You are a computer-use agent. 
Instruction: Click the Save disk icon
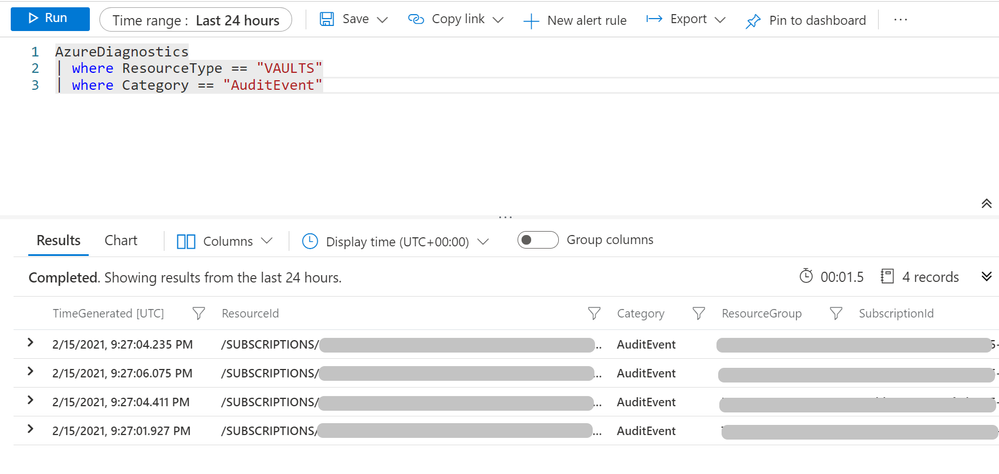327,20
